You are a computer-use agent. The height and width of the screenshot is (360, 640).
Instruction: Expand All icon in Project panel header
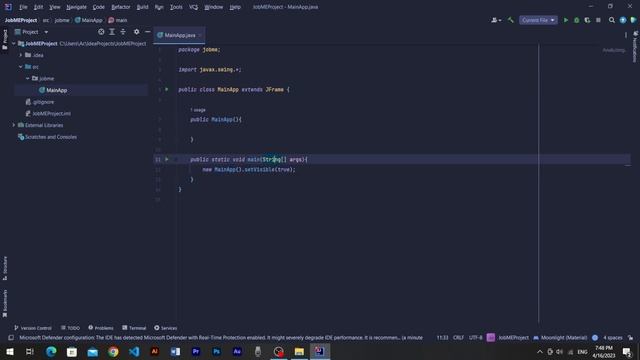click(x=112, y=32)
